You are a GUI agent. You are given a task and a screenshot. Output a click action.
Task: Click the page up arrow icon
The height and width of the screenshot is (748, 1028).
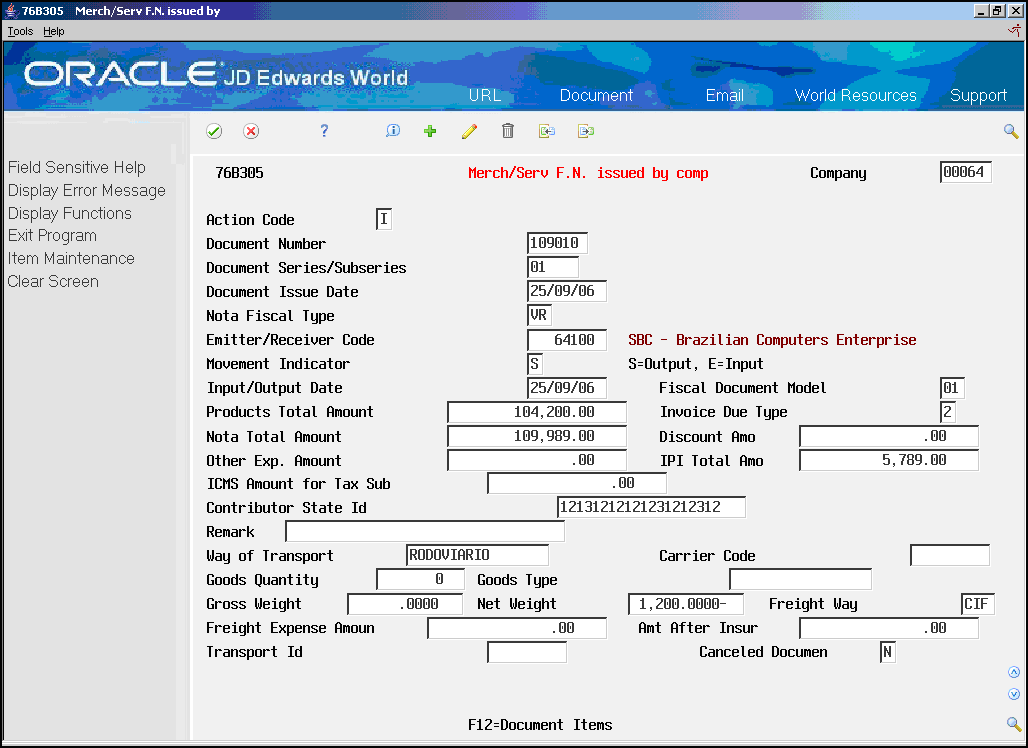(x=1014, y=673)
